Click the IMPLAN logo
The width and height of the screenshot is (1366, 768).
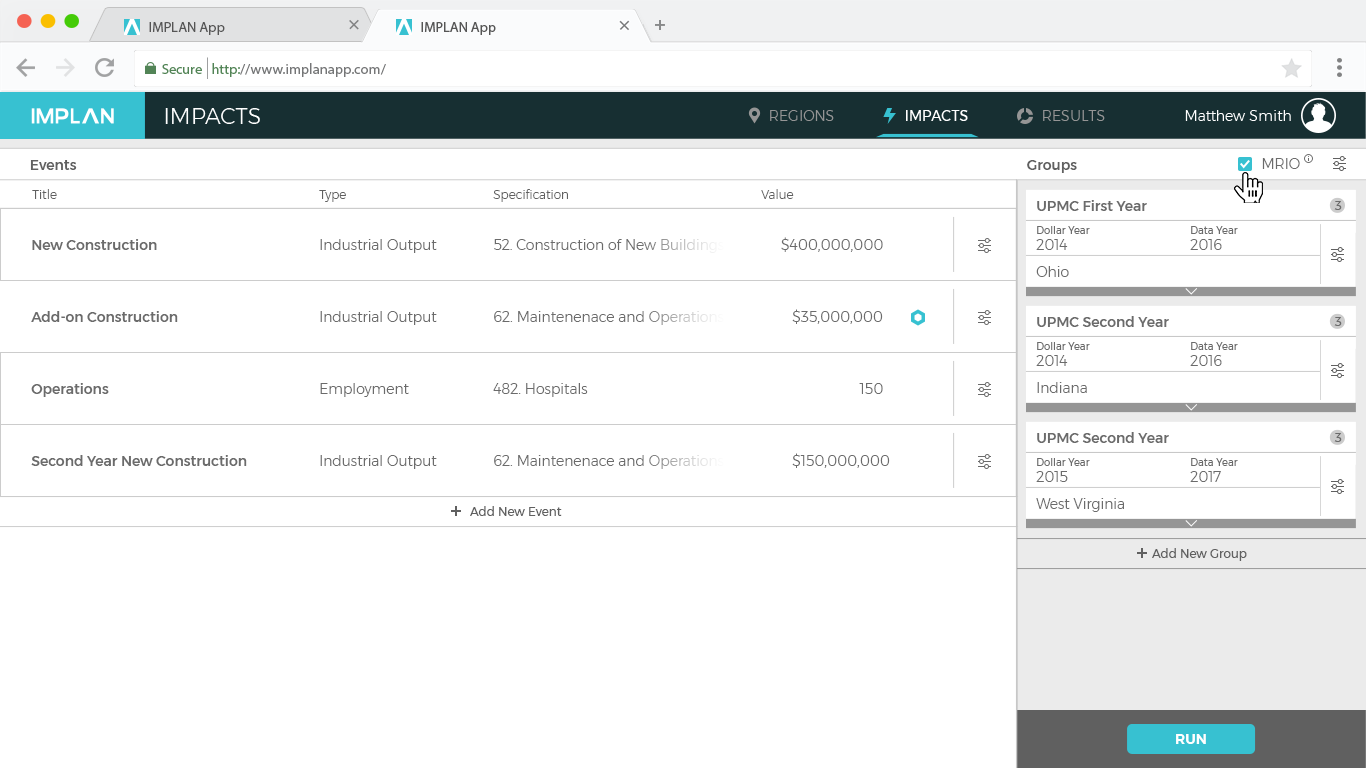tap(72, 116)
